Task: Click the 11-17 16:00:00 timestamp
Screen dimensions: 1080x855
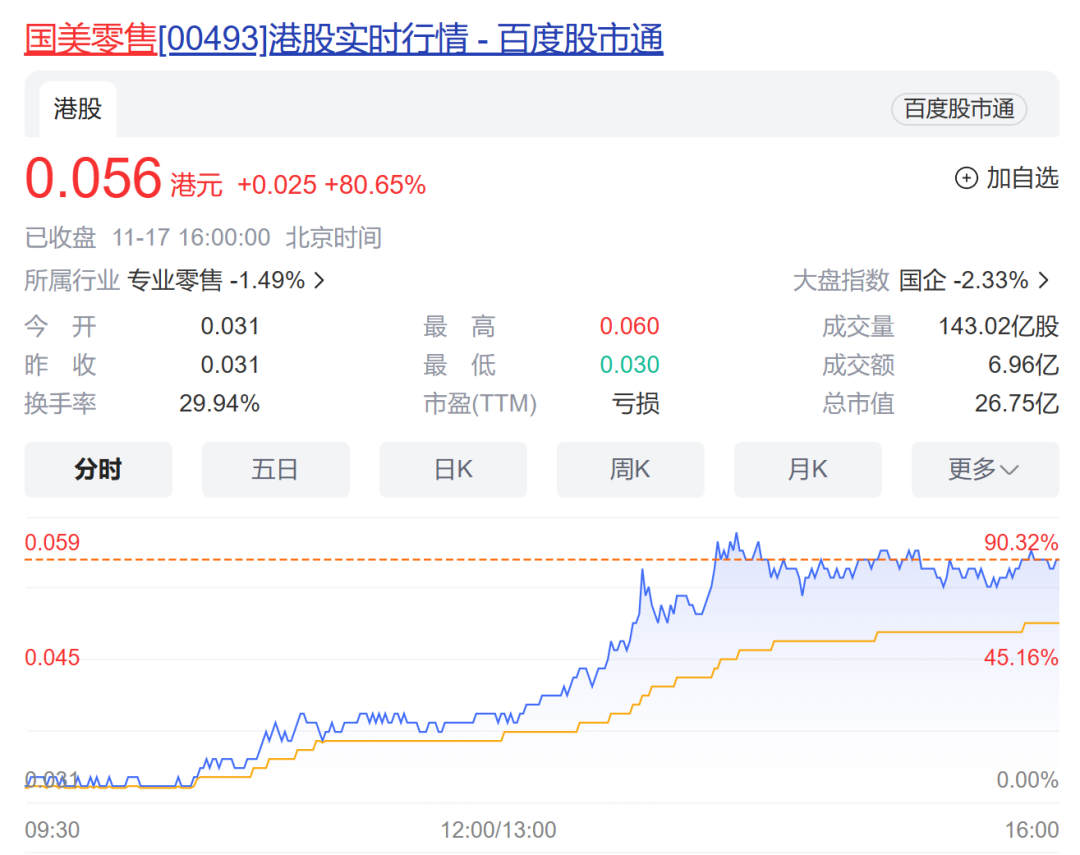Action: coord(191,238)
